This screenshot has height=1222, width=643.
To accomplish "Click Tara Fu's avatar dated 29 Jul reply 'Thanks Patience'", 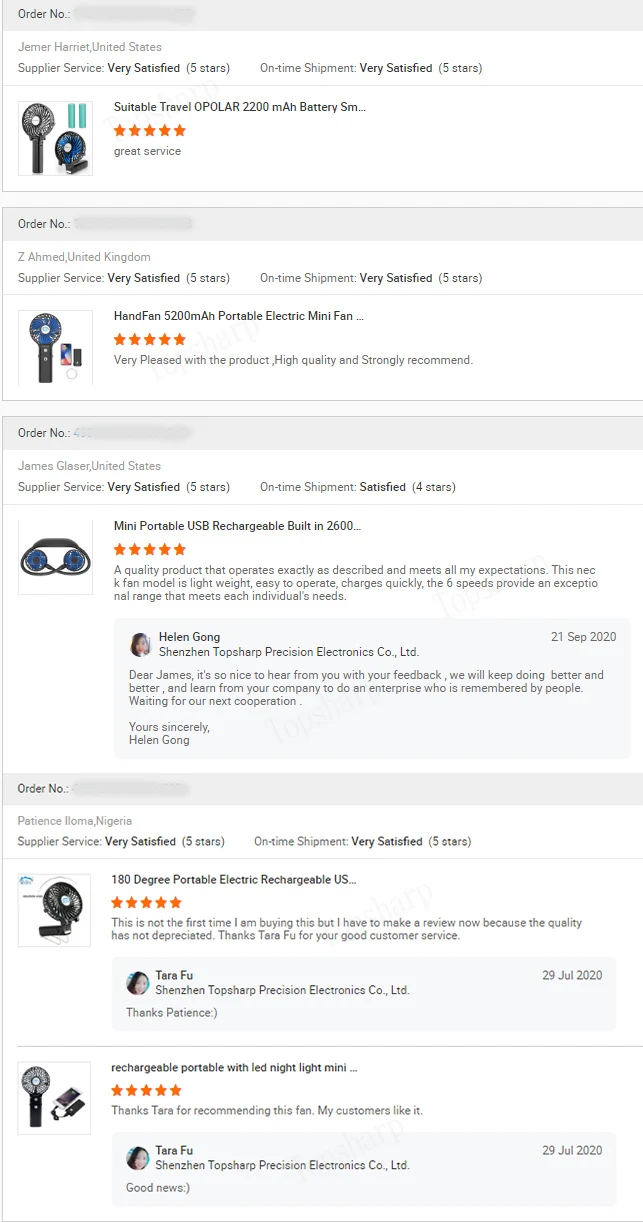I will point(138,983).
